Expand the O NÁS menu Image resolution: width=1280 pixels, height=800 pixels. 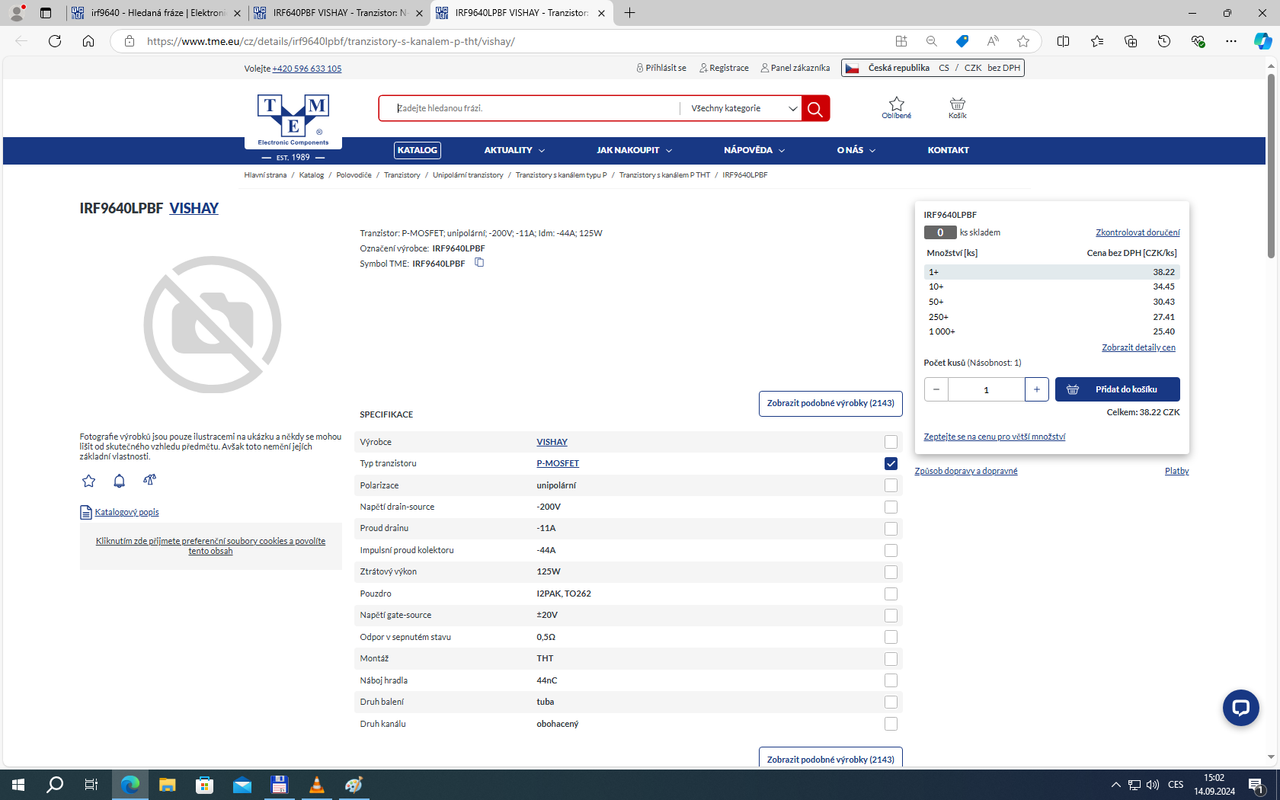[856, 150]
